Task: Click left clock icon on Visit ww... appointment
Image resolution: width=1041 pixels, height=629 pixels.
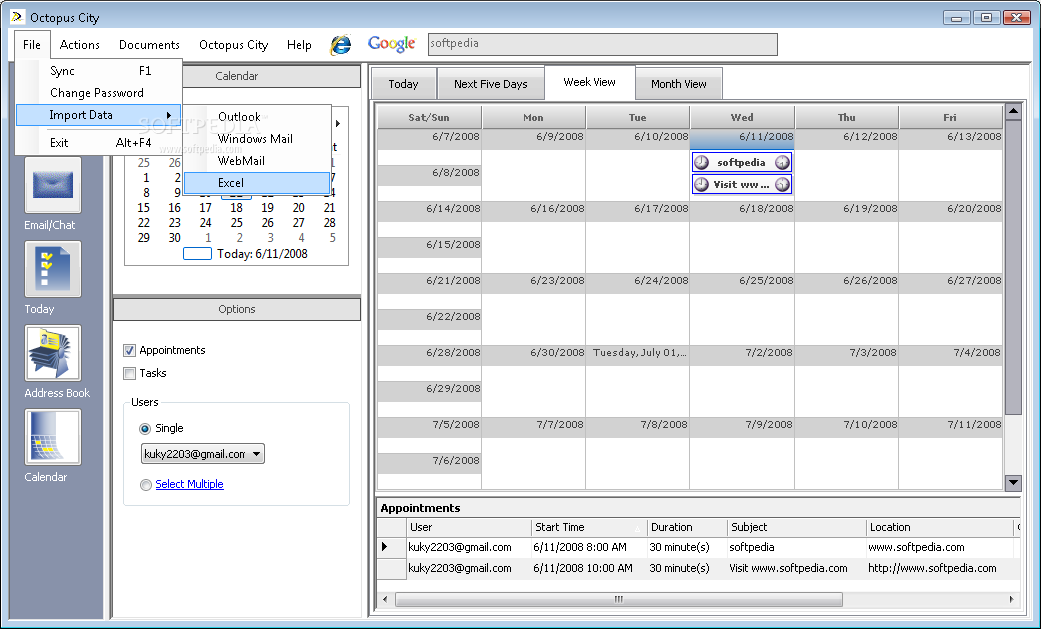Action: pyautogui.click(x=701, y=184)
